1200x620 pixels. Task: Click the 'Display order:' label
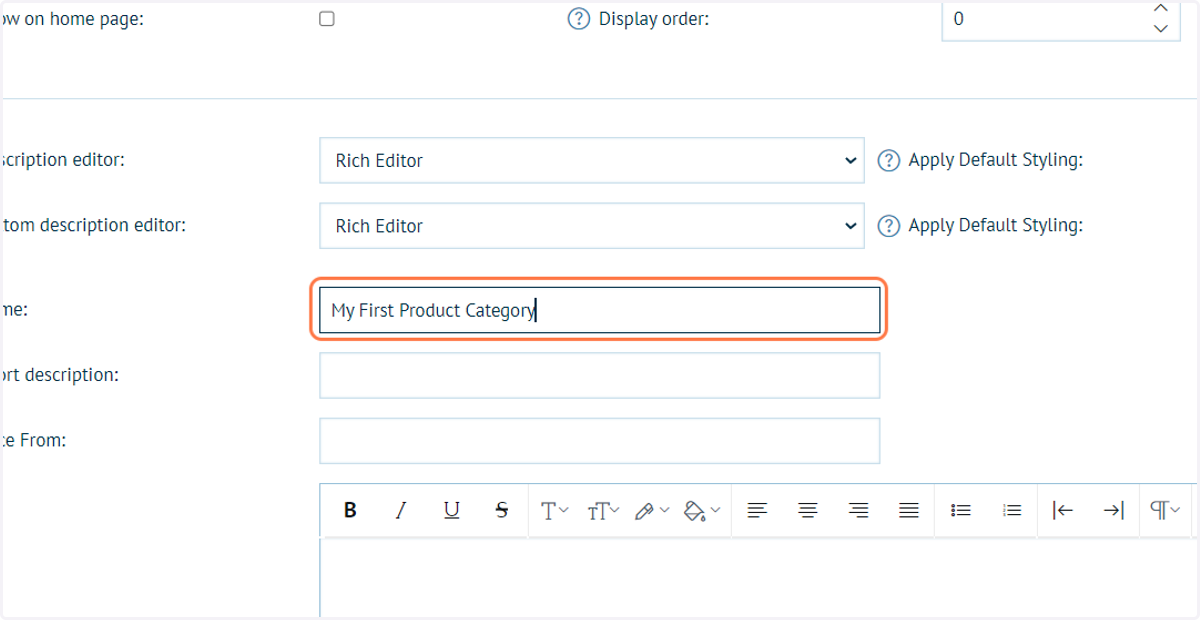[654, 19]
